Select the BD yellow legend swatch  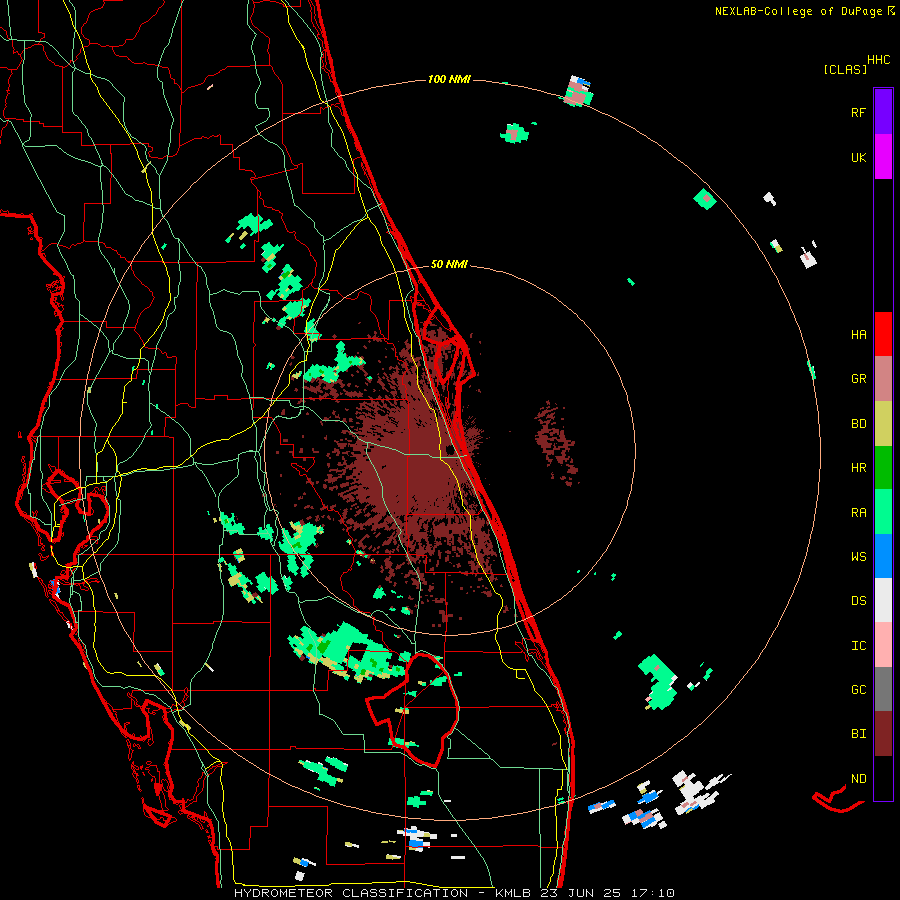tap(883, 423)
